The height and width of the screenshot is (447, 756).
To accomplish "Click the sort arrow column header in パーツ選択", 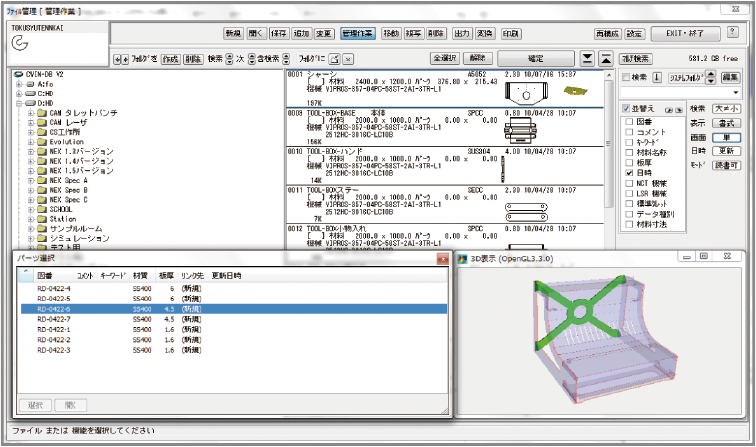I will click(x=25, y=275).
